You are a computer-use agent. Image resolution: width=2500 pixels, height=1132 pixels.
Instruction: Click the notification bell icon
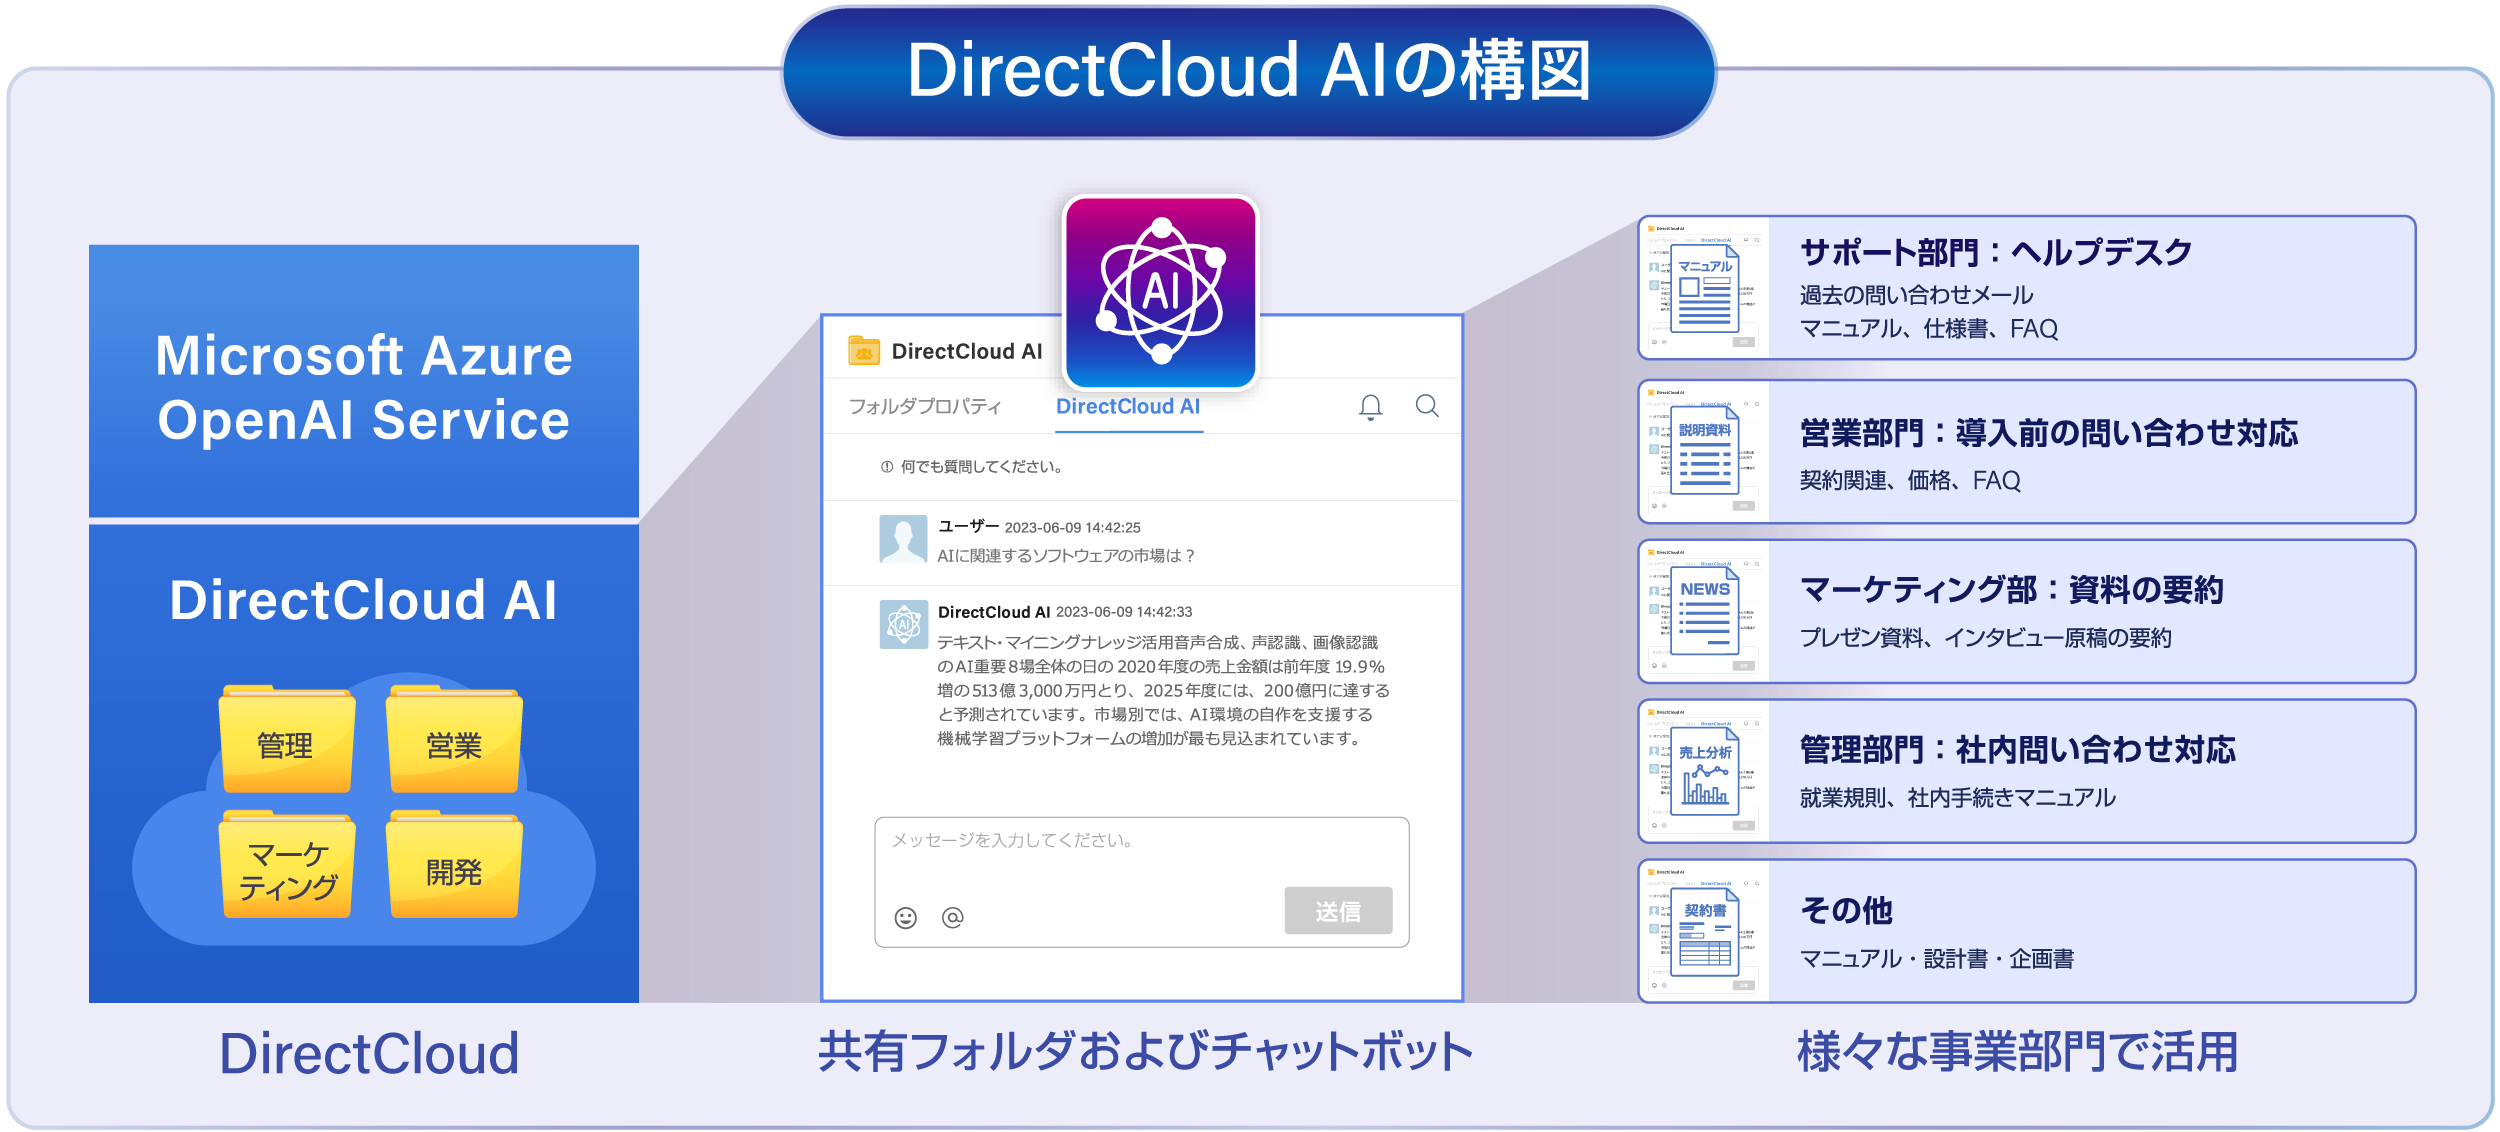coord(1370,406)
